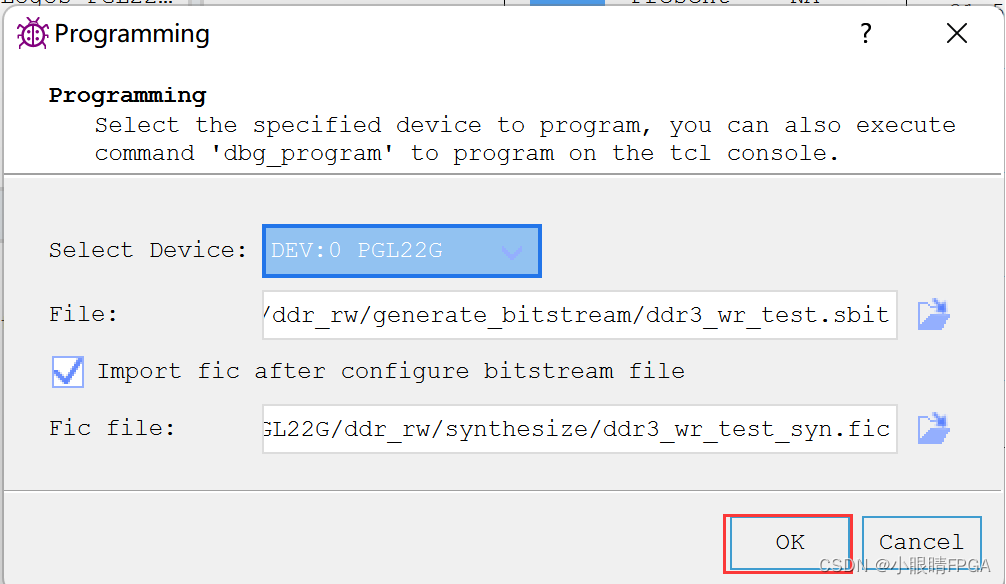Click the chevron arrow on device dropdown
The height and width of the screenshot is (584, 1006).
pyautogui.click(x=512, y=252)
